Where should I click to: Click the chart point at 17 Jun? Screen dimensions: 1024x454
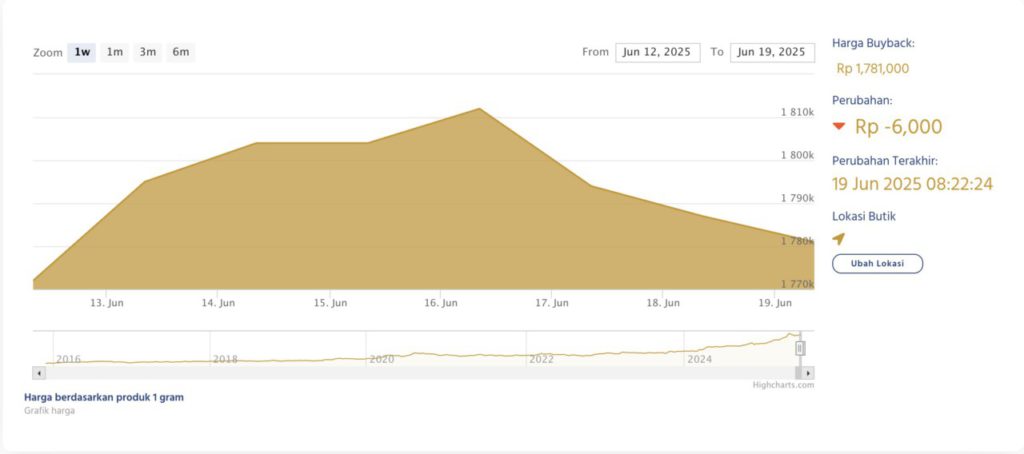coord(592,185)
